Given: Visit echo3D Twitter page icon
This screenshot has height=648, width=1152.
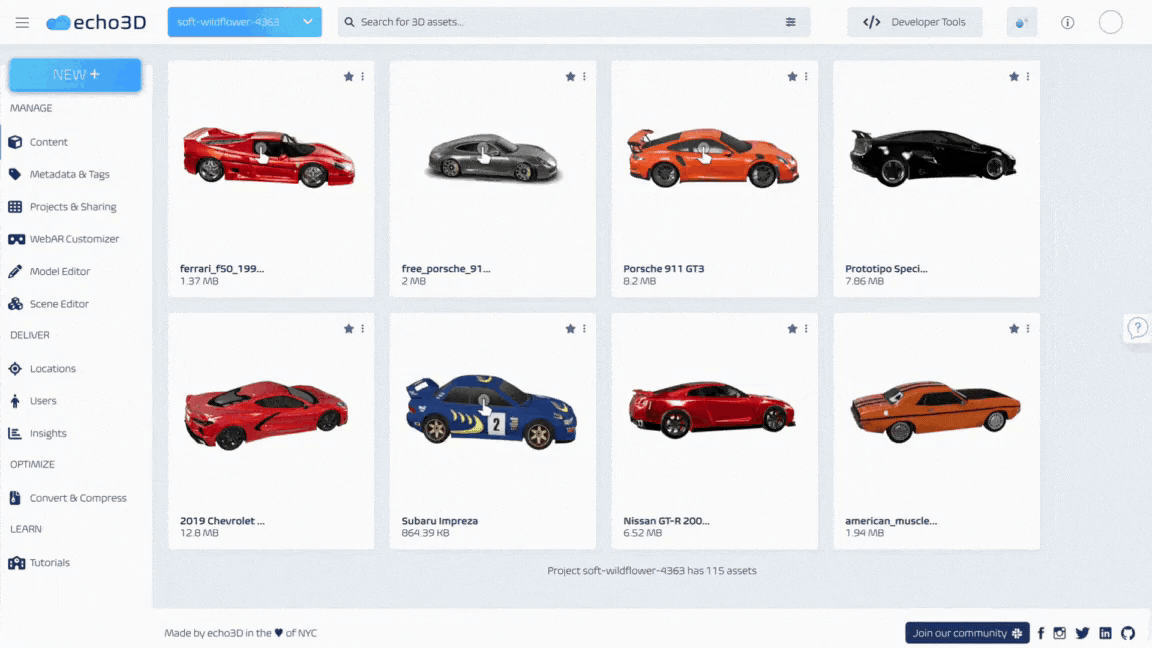Looking at the screenshot, I should pyautogui.click(x=1082, y=633).
